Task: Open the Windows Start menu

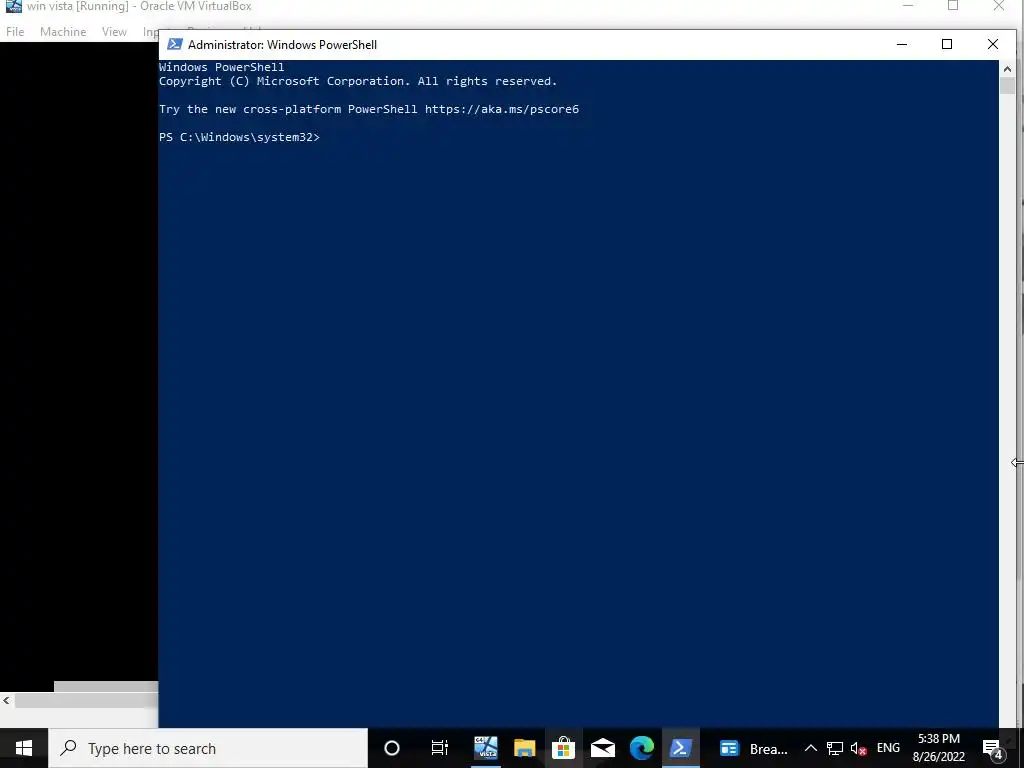Action: pyautogui.click(x=24, y=748)
